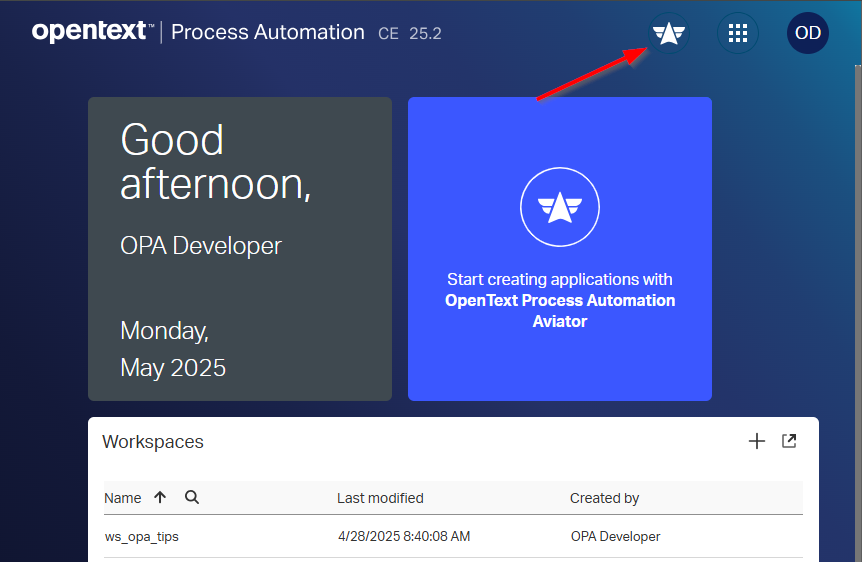
Task: Click the 4/28/2025 last modified cell
Action: pyautogui.click(x=404, y=537)
